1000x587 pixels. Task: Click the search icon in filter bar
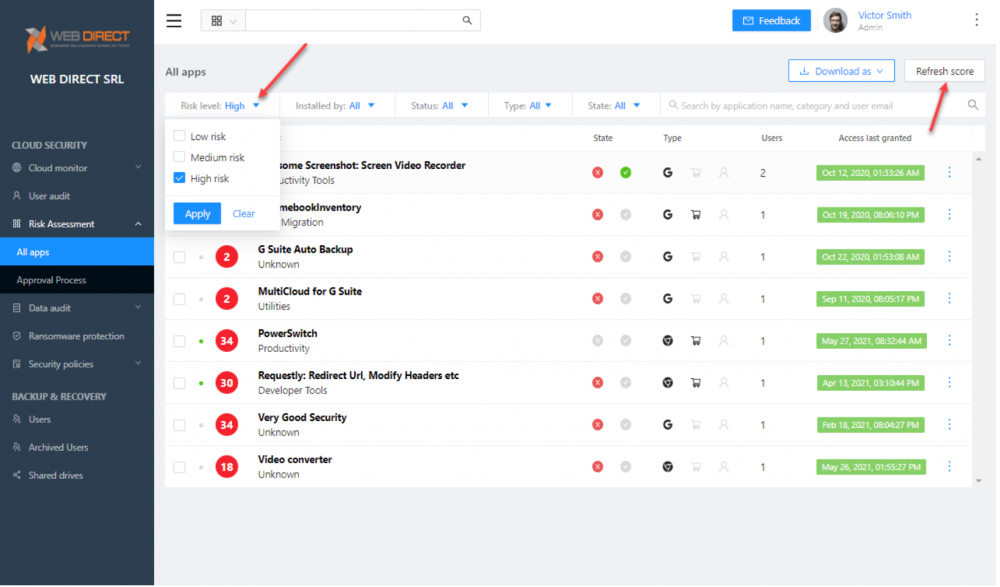point(975,105)
